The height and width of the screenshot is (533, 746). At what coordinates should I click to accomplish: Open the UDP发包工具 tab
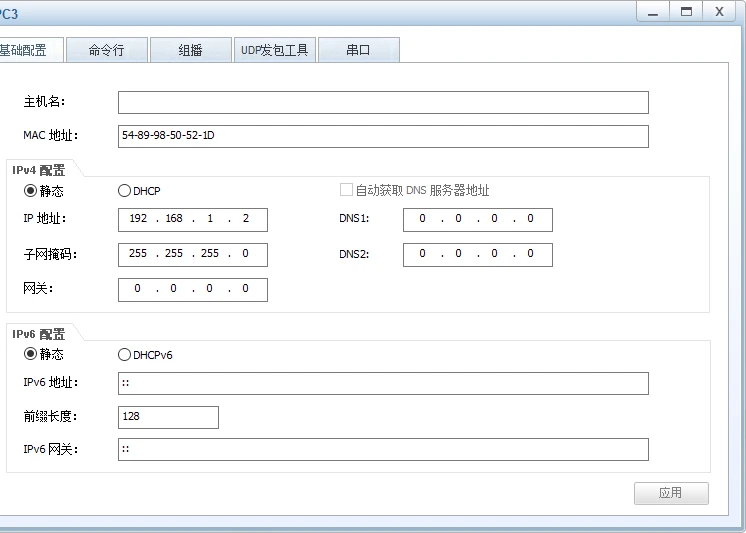coord(274,50)
